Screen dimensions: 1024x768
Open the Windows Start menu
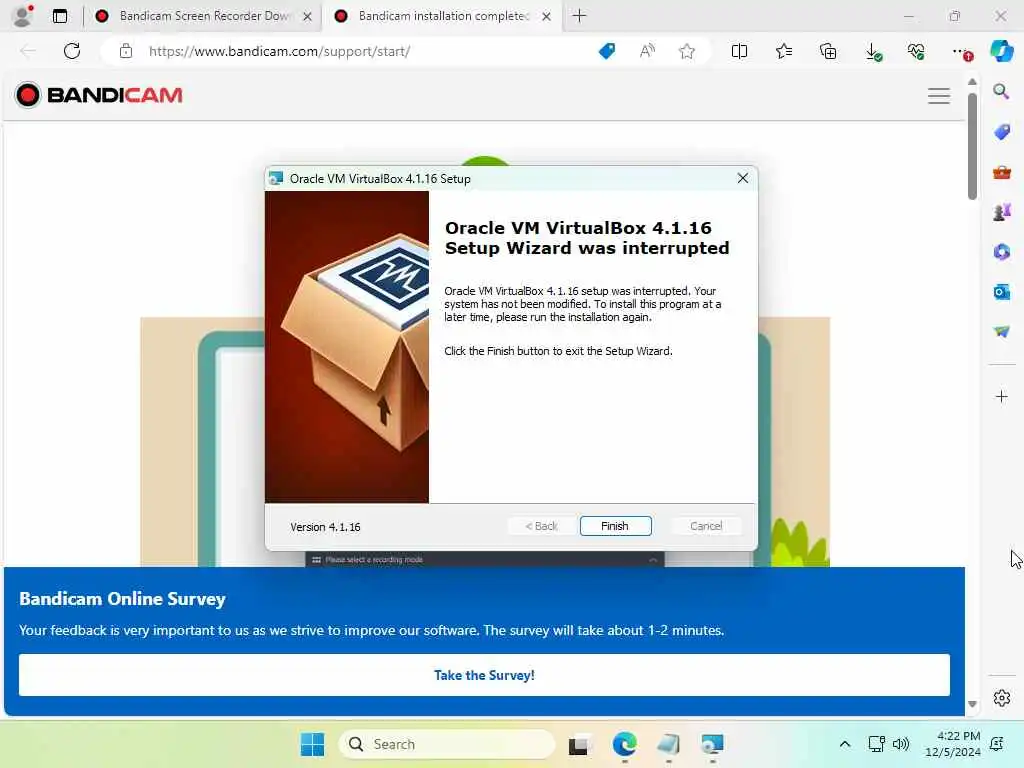pos(312,744)
